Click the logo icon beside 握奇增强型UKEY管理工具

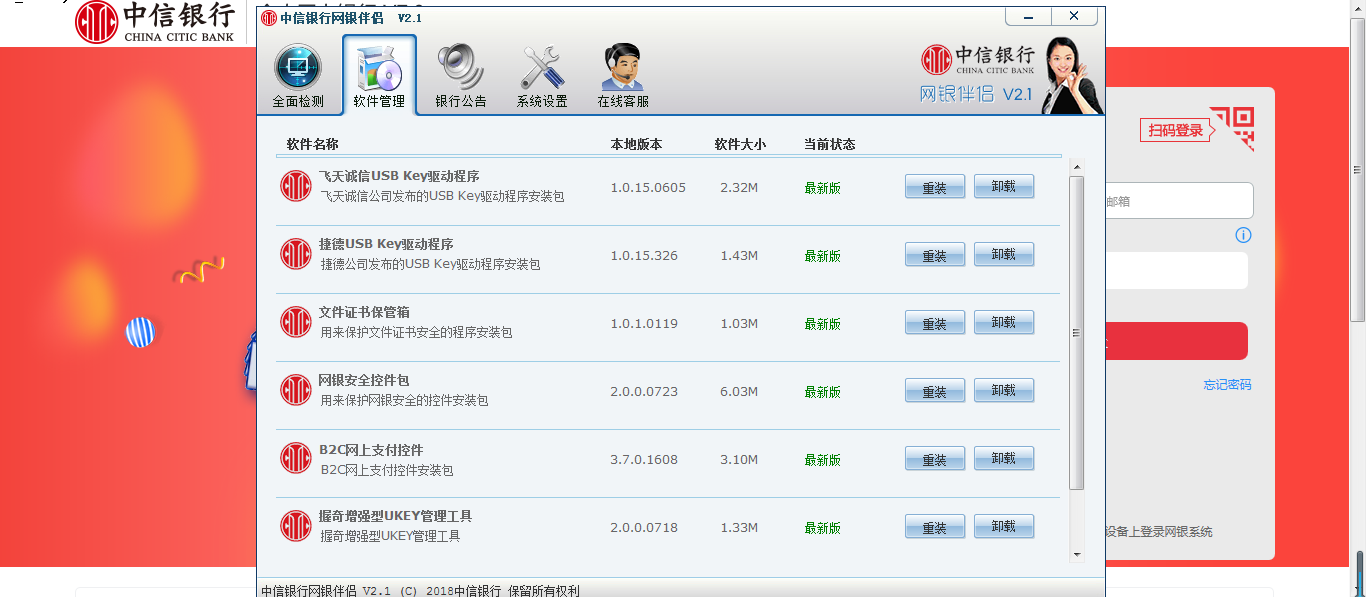tap(296, 526)
